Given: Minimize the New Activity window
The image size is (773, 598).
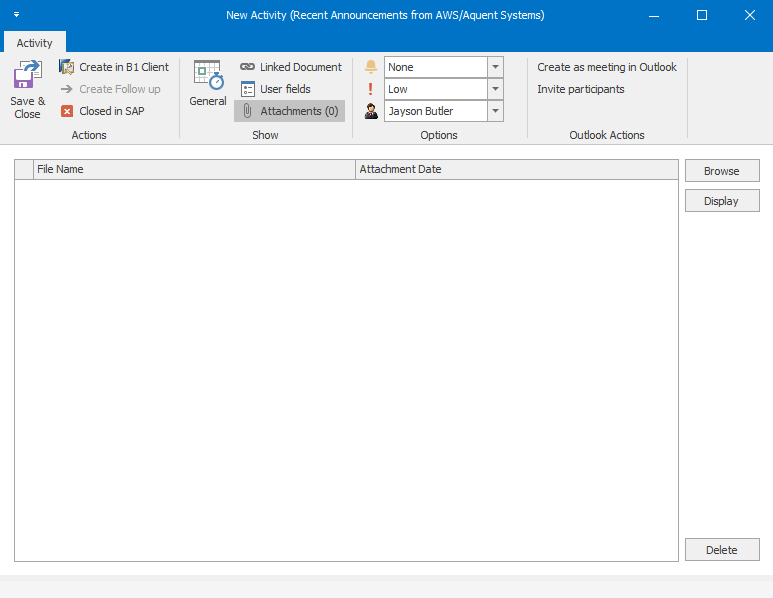Looking at the screenshot, I should [654, 15].
